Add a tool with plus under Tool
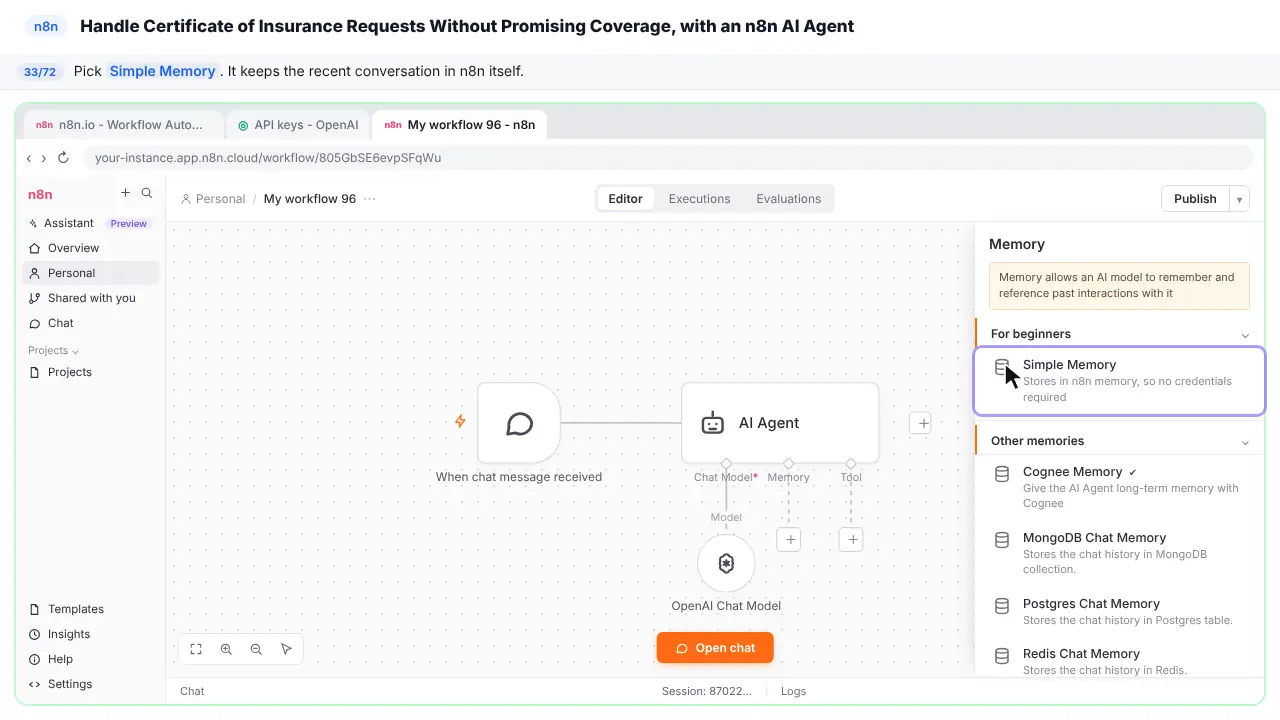 pyautogui.click(x=851, y=540)
